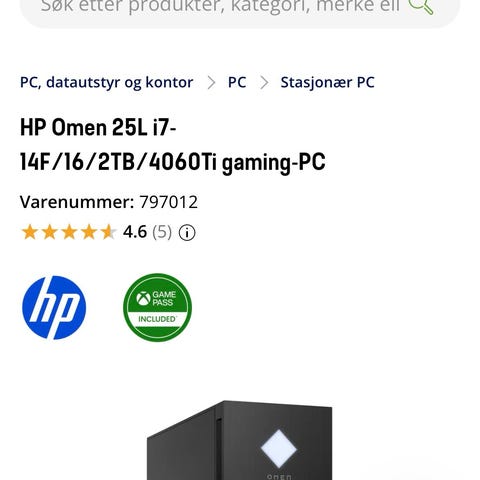Focus the product search input field
The width and height of the screenshot is (480, 480).
tap(220, 7)
